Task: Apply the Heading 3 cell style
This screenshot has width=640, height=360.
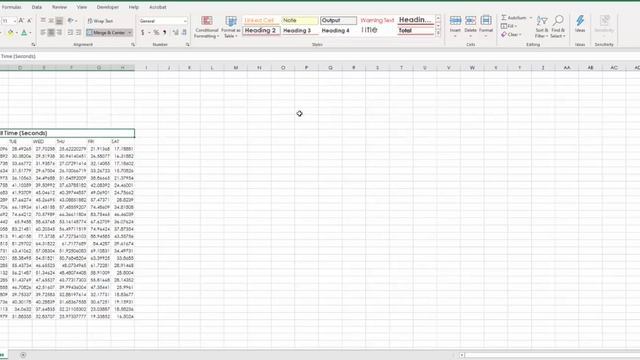Action: [300, 31]
